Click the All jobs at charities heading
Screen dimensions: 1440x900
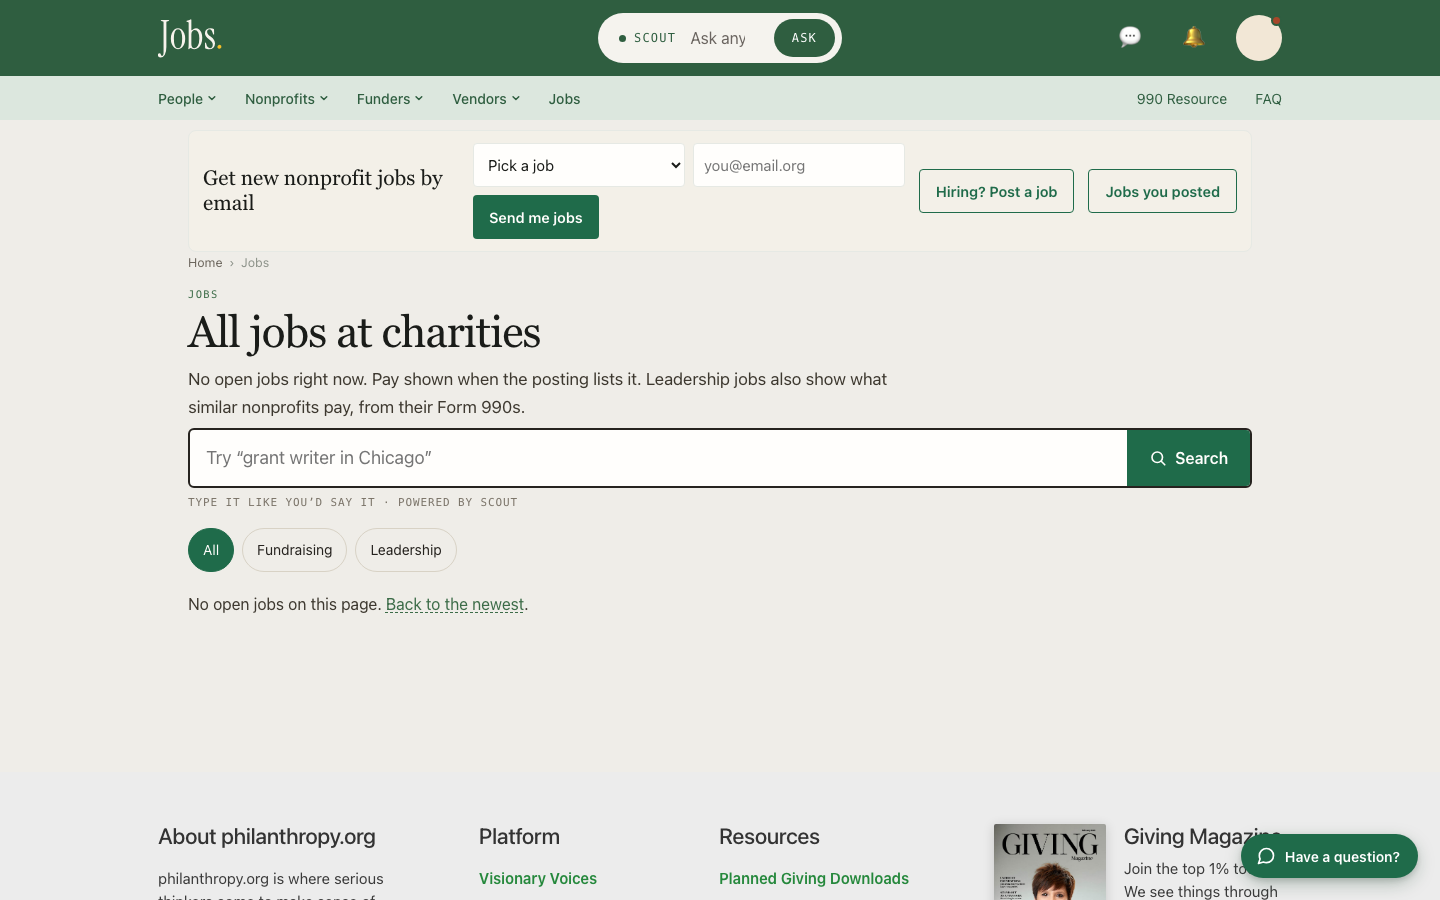coord(364,332)
